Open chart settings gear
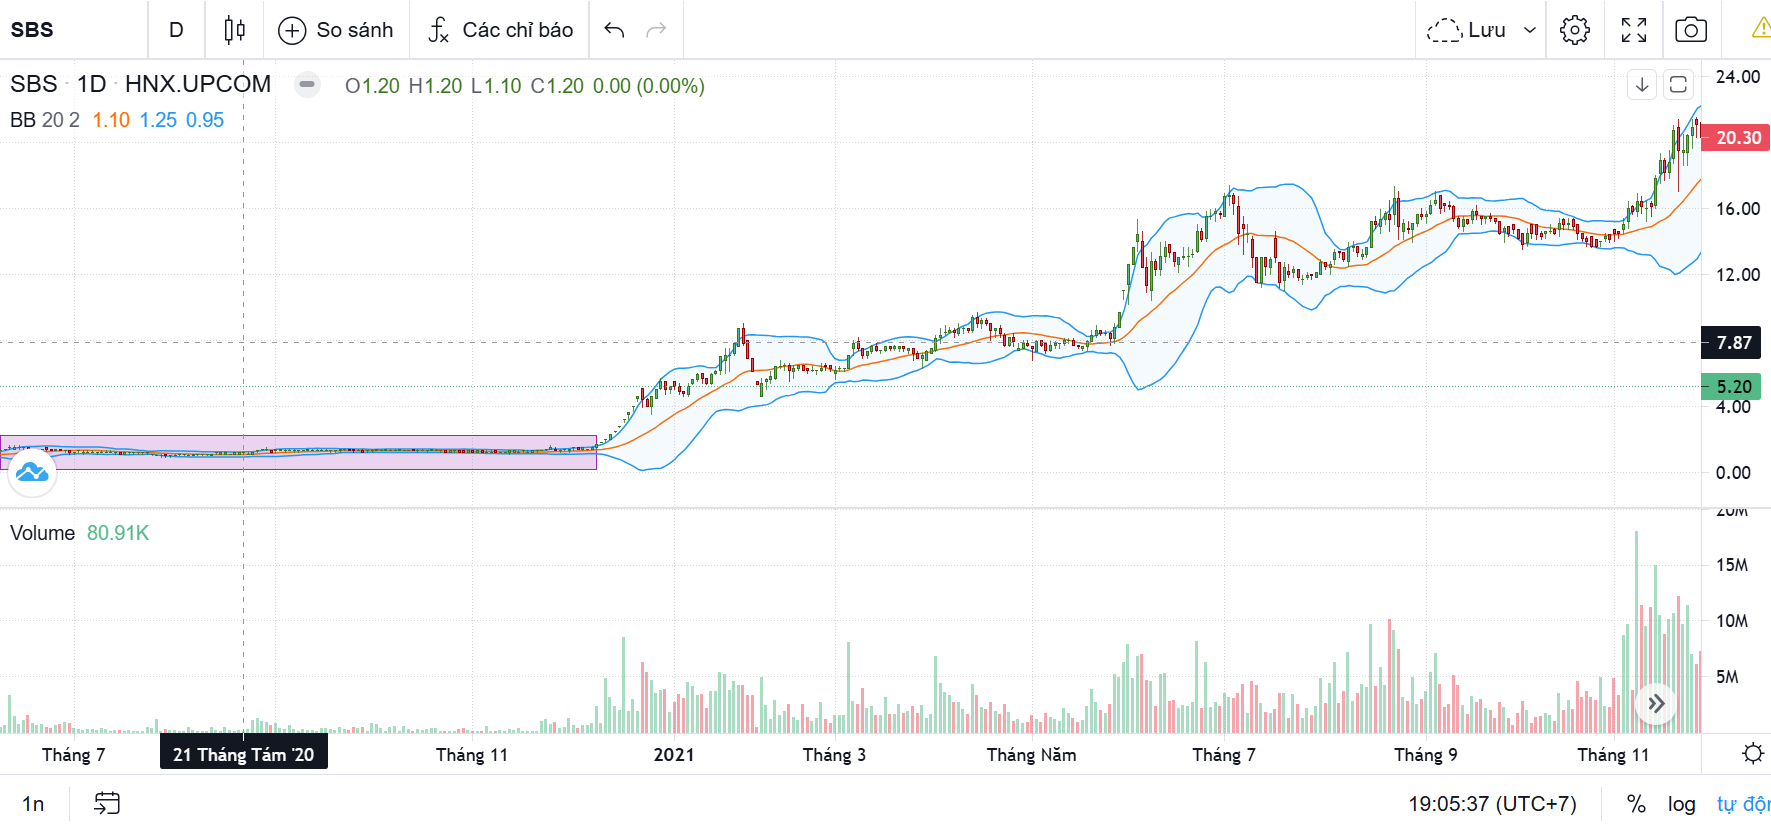 1574,30
